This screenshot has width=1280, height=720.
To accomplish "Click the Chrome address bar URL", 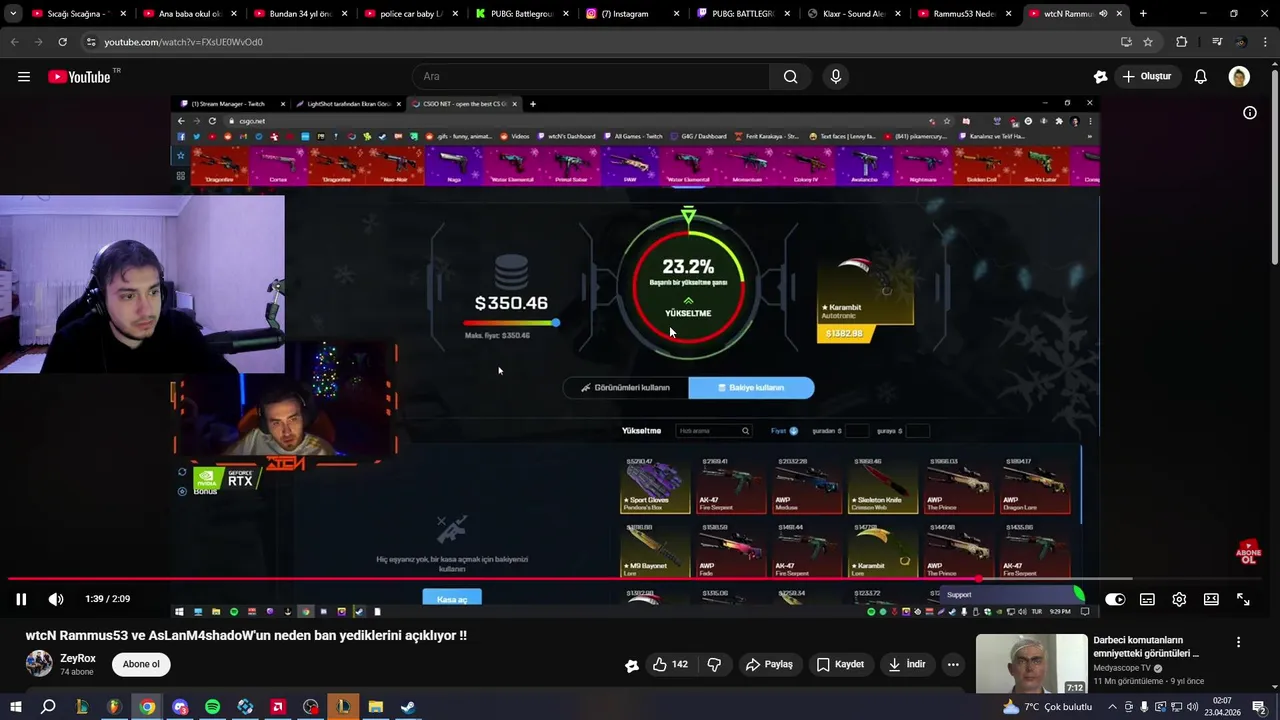I will tap(183, 42).
